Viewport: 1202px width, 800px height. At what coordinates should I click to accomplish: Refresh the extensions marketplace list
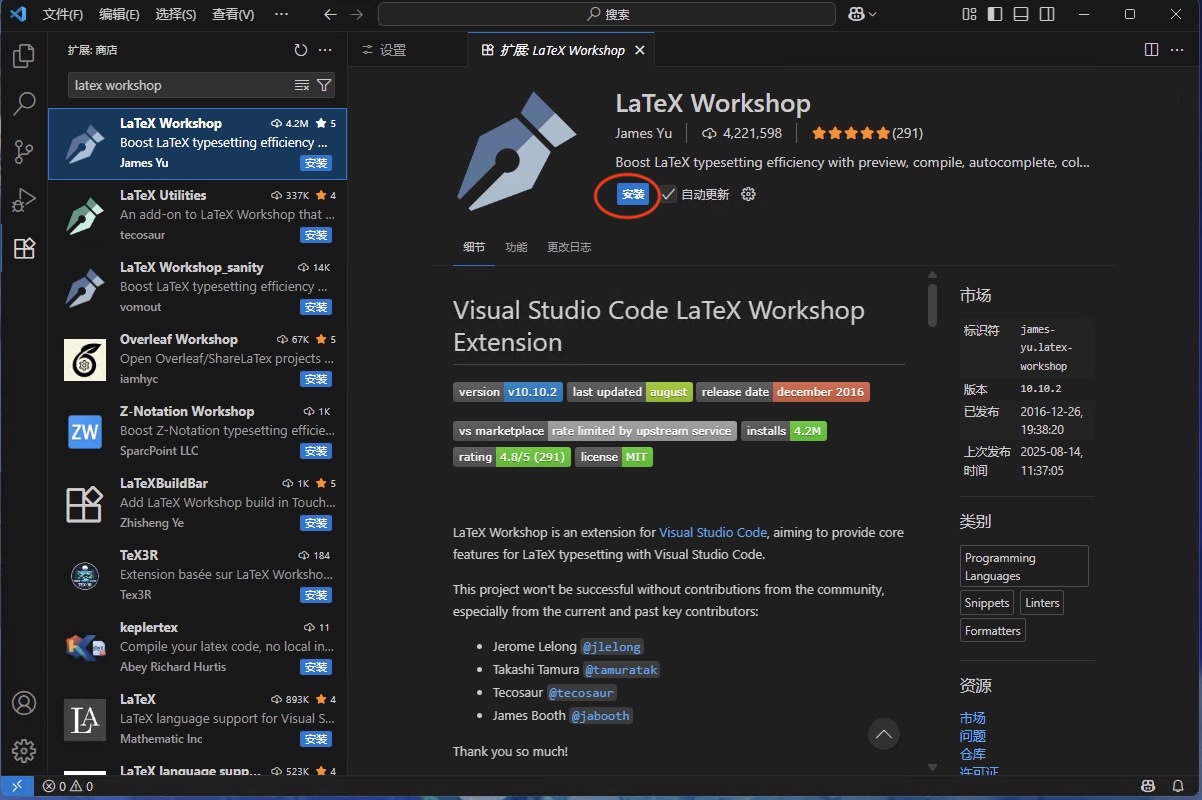tap(301, 50)
